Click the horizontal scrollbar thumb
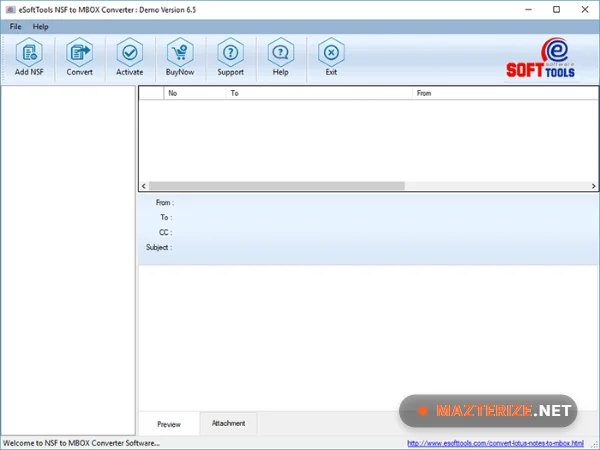The width and height of the screenshot is (600, 450). pyautogui.click(x=277, y=186)
